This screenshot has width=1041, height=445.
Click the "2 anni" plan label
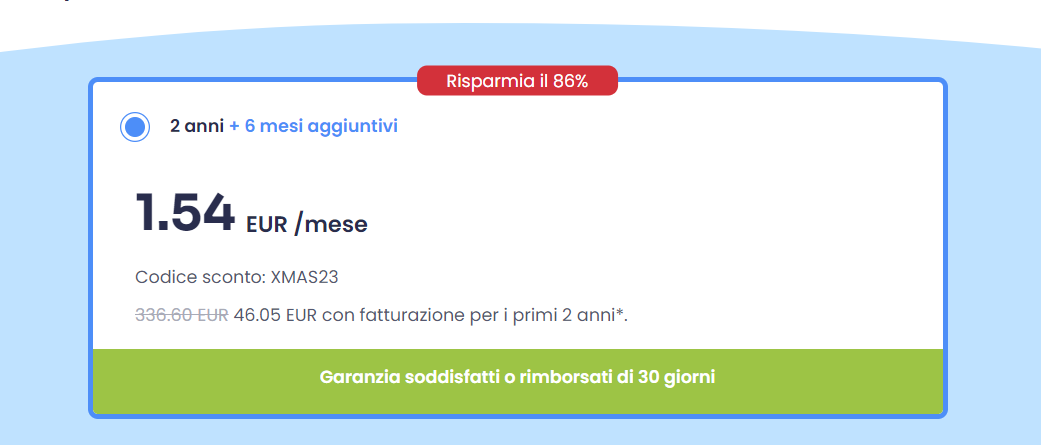[190, 127]
